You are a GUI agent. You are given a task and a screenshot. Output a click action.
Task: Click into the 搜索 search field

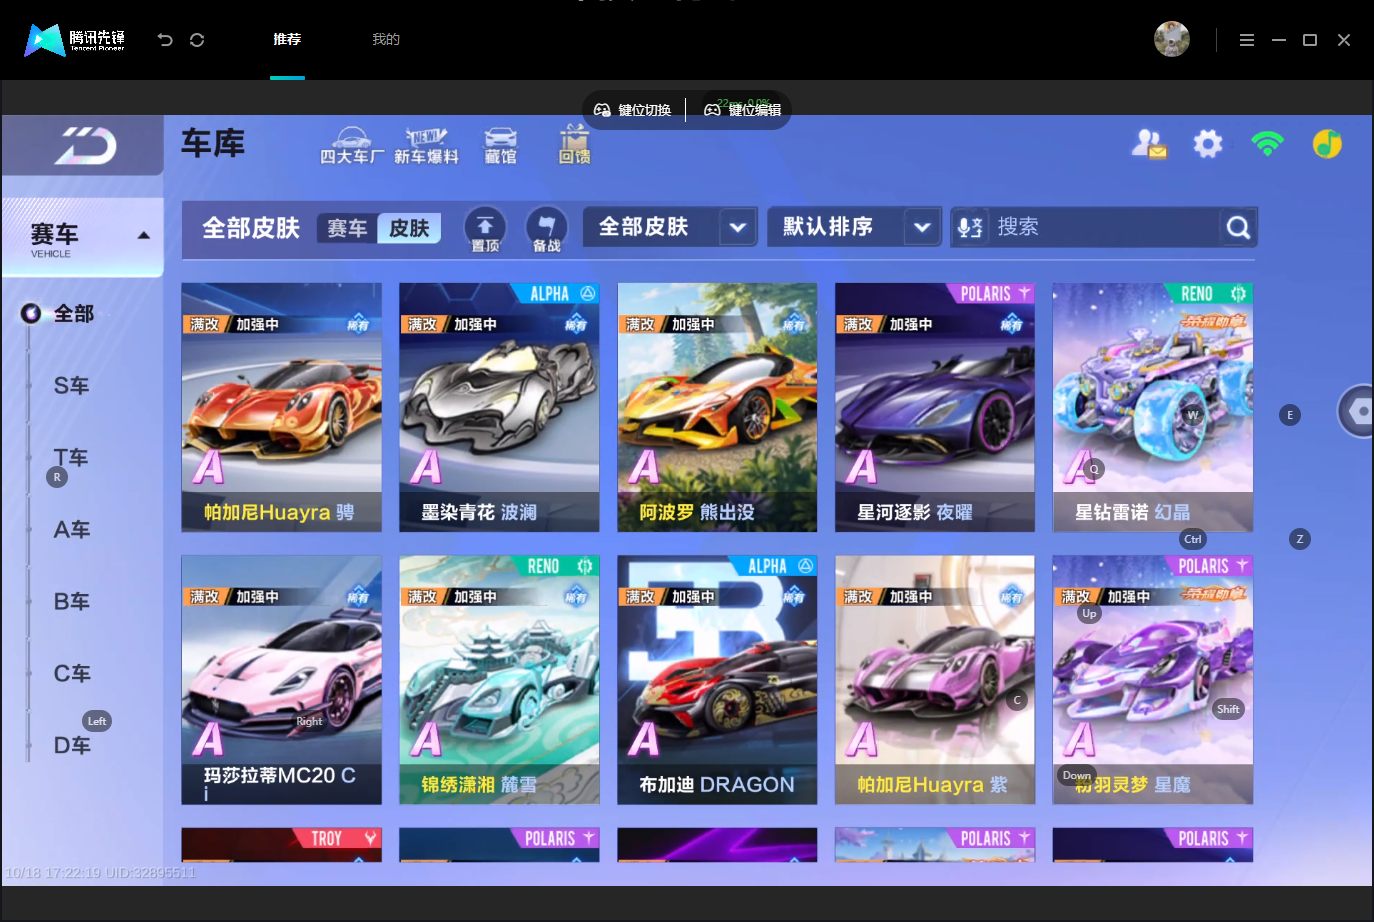coord(1105,227)
